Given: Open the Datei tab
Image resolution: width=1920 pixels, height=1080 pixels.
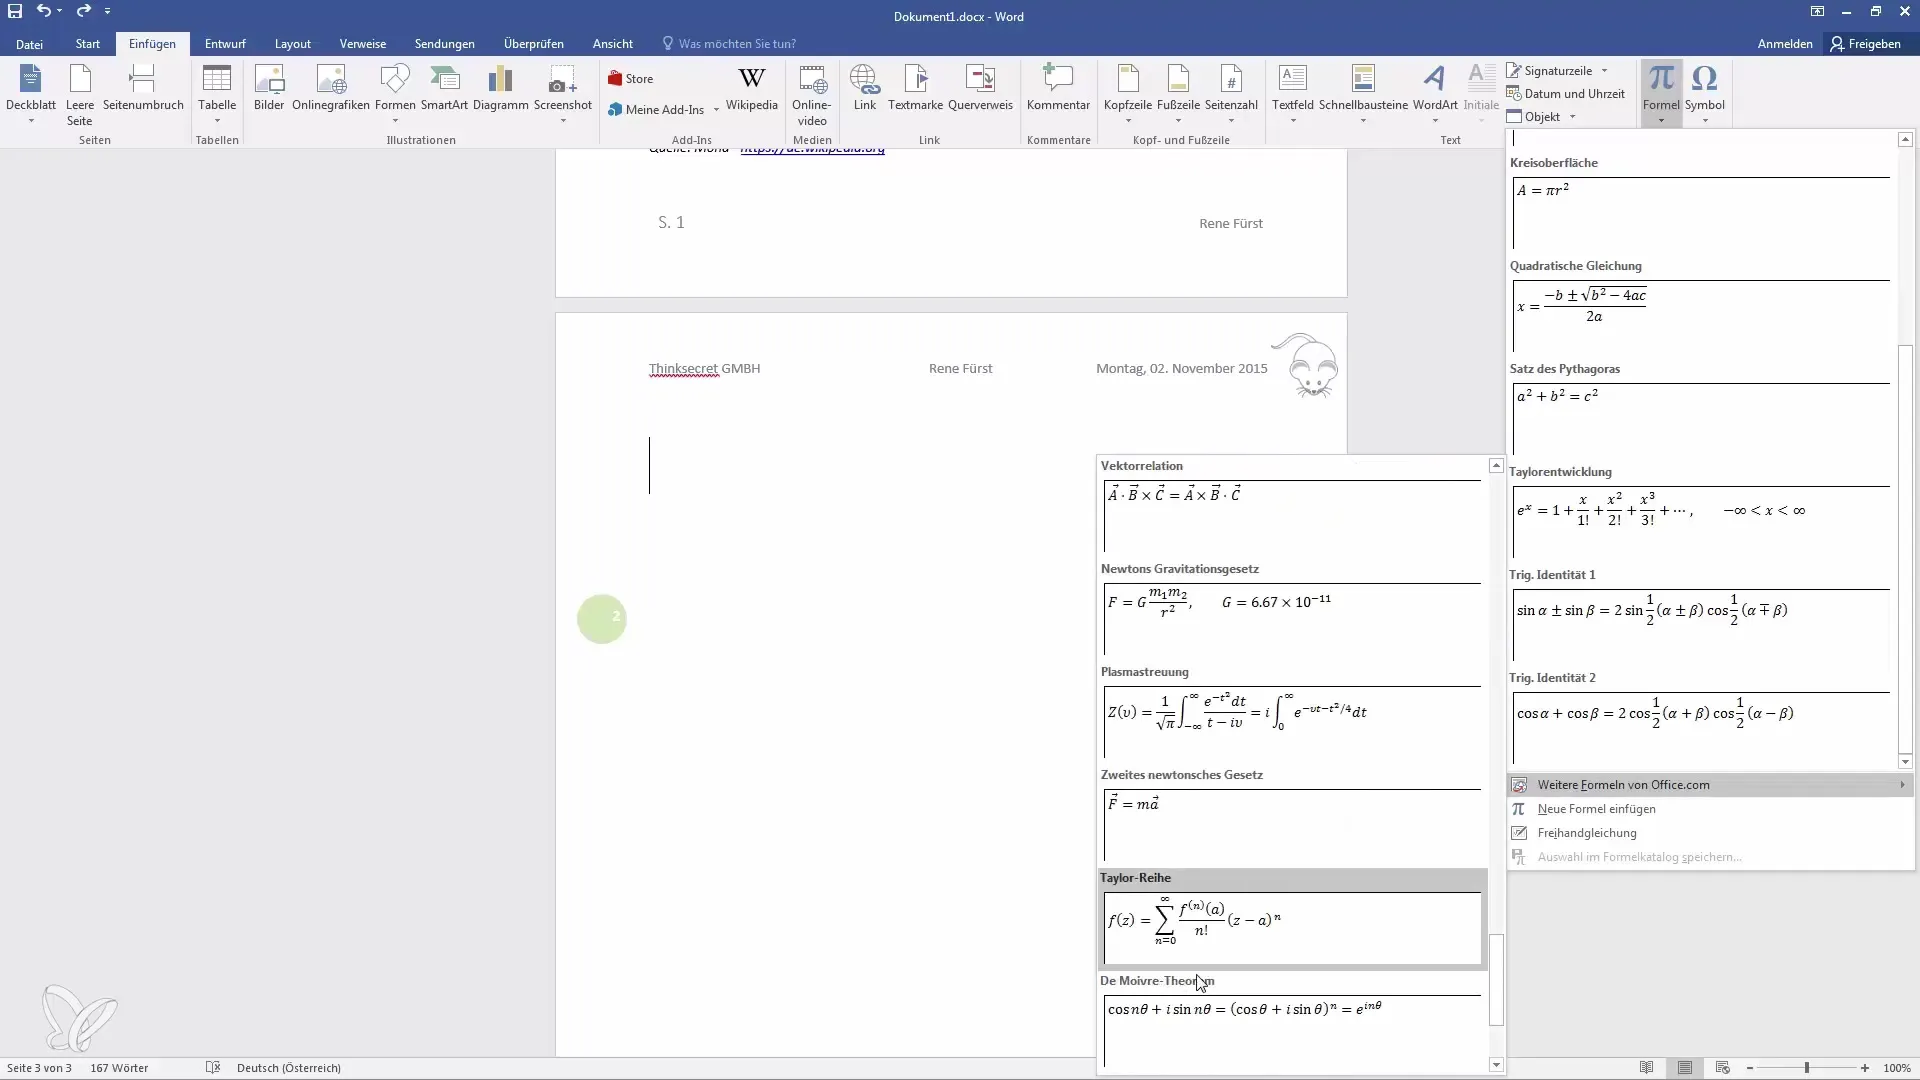Looking at the screenshot, I should [x=29, y=44].
